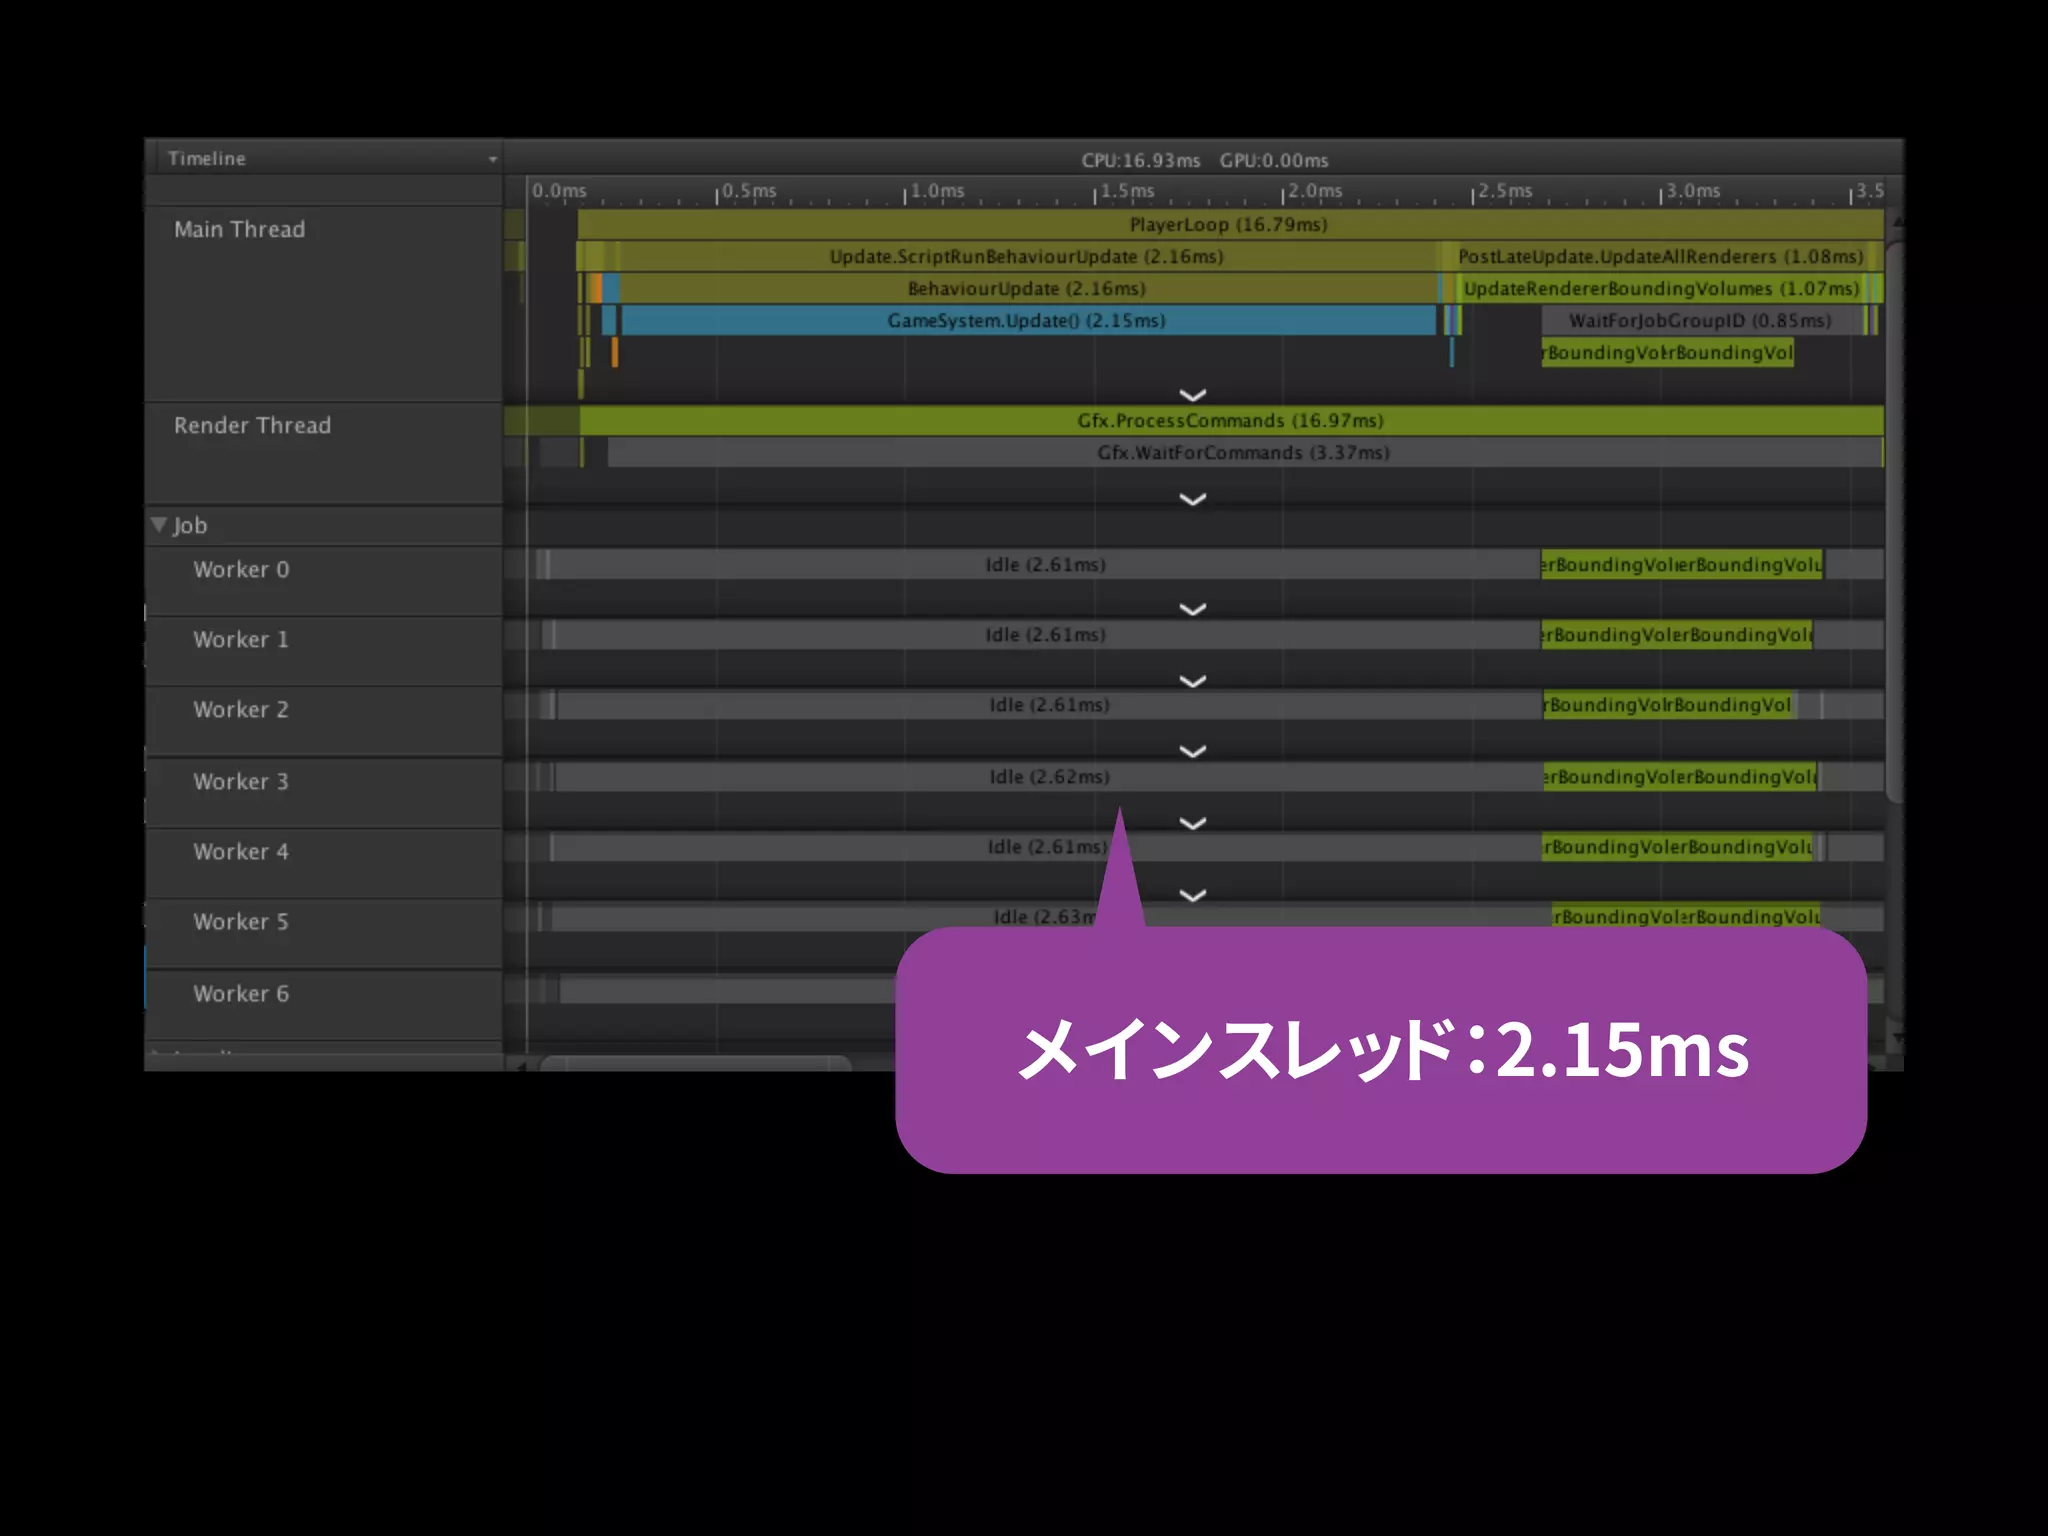Screen dimensions: 2048x1536
Task: Select the PlayerLoop (16.79ms) bar
Action: pyautogui.click(x=1230, y=224)
